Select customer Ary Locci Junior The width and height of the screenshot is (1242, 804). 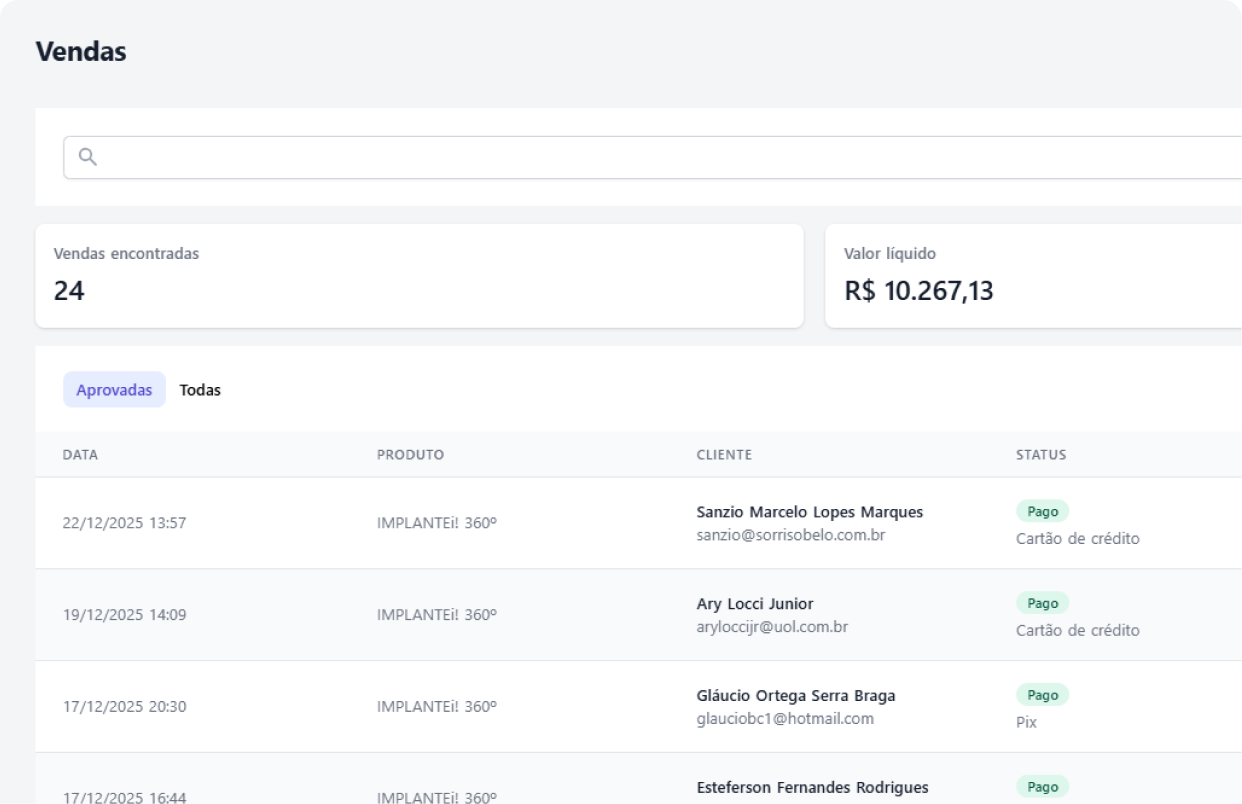pos(754,604)
